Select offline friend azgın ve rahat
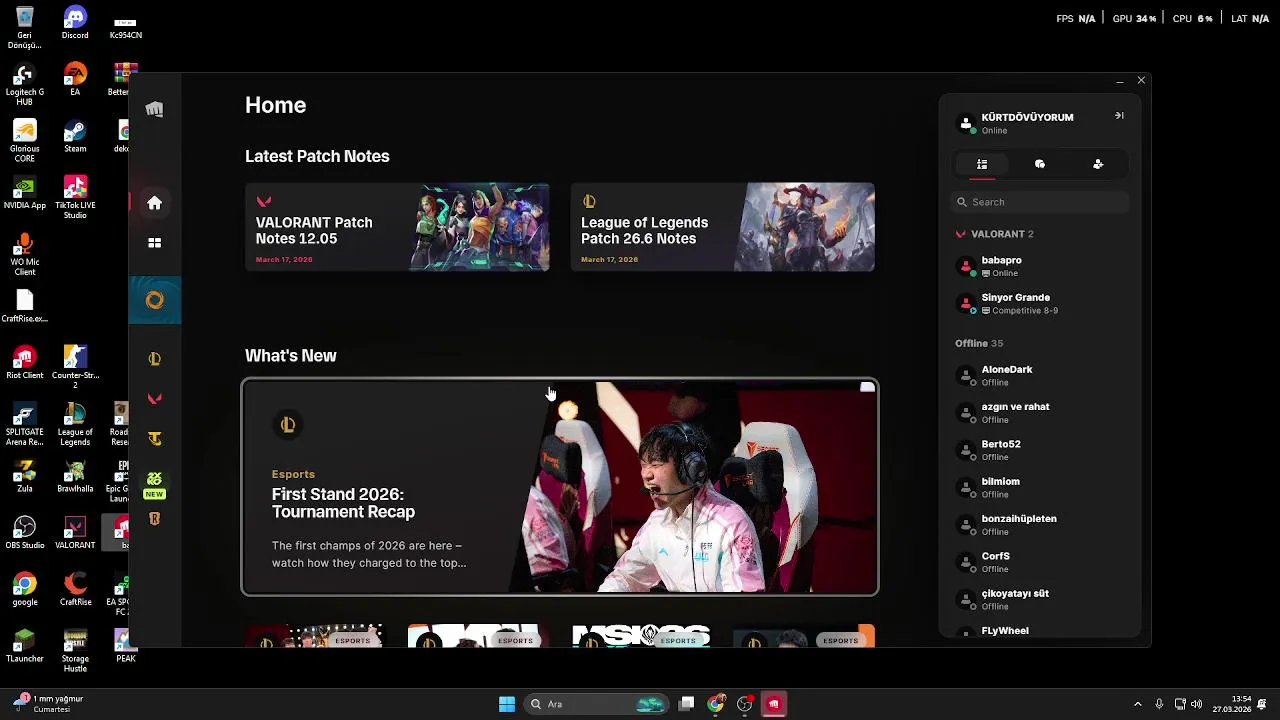The height and width of the screenshot is (720, 1280). click(1040, 413)
